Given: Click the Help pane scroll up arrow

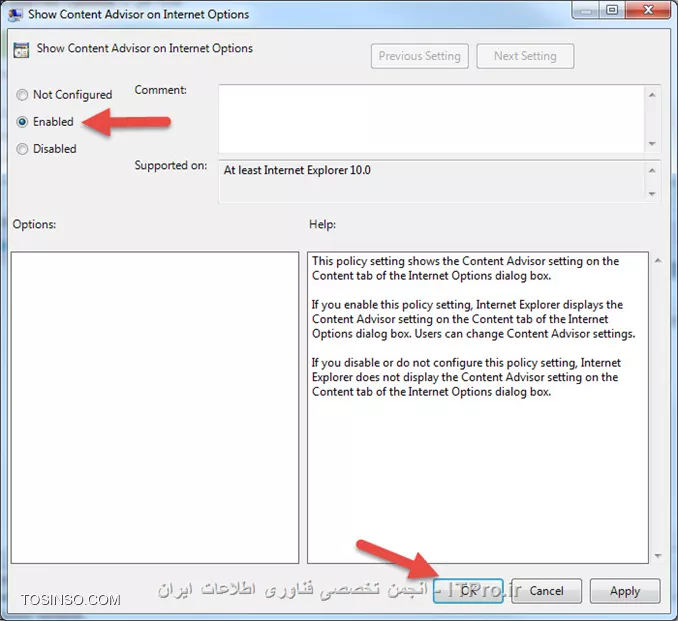Looking at the screenshot, I should pos(658,260).
